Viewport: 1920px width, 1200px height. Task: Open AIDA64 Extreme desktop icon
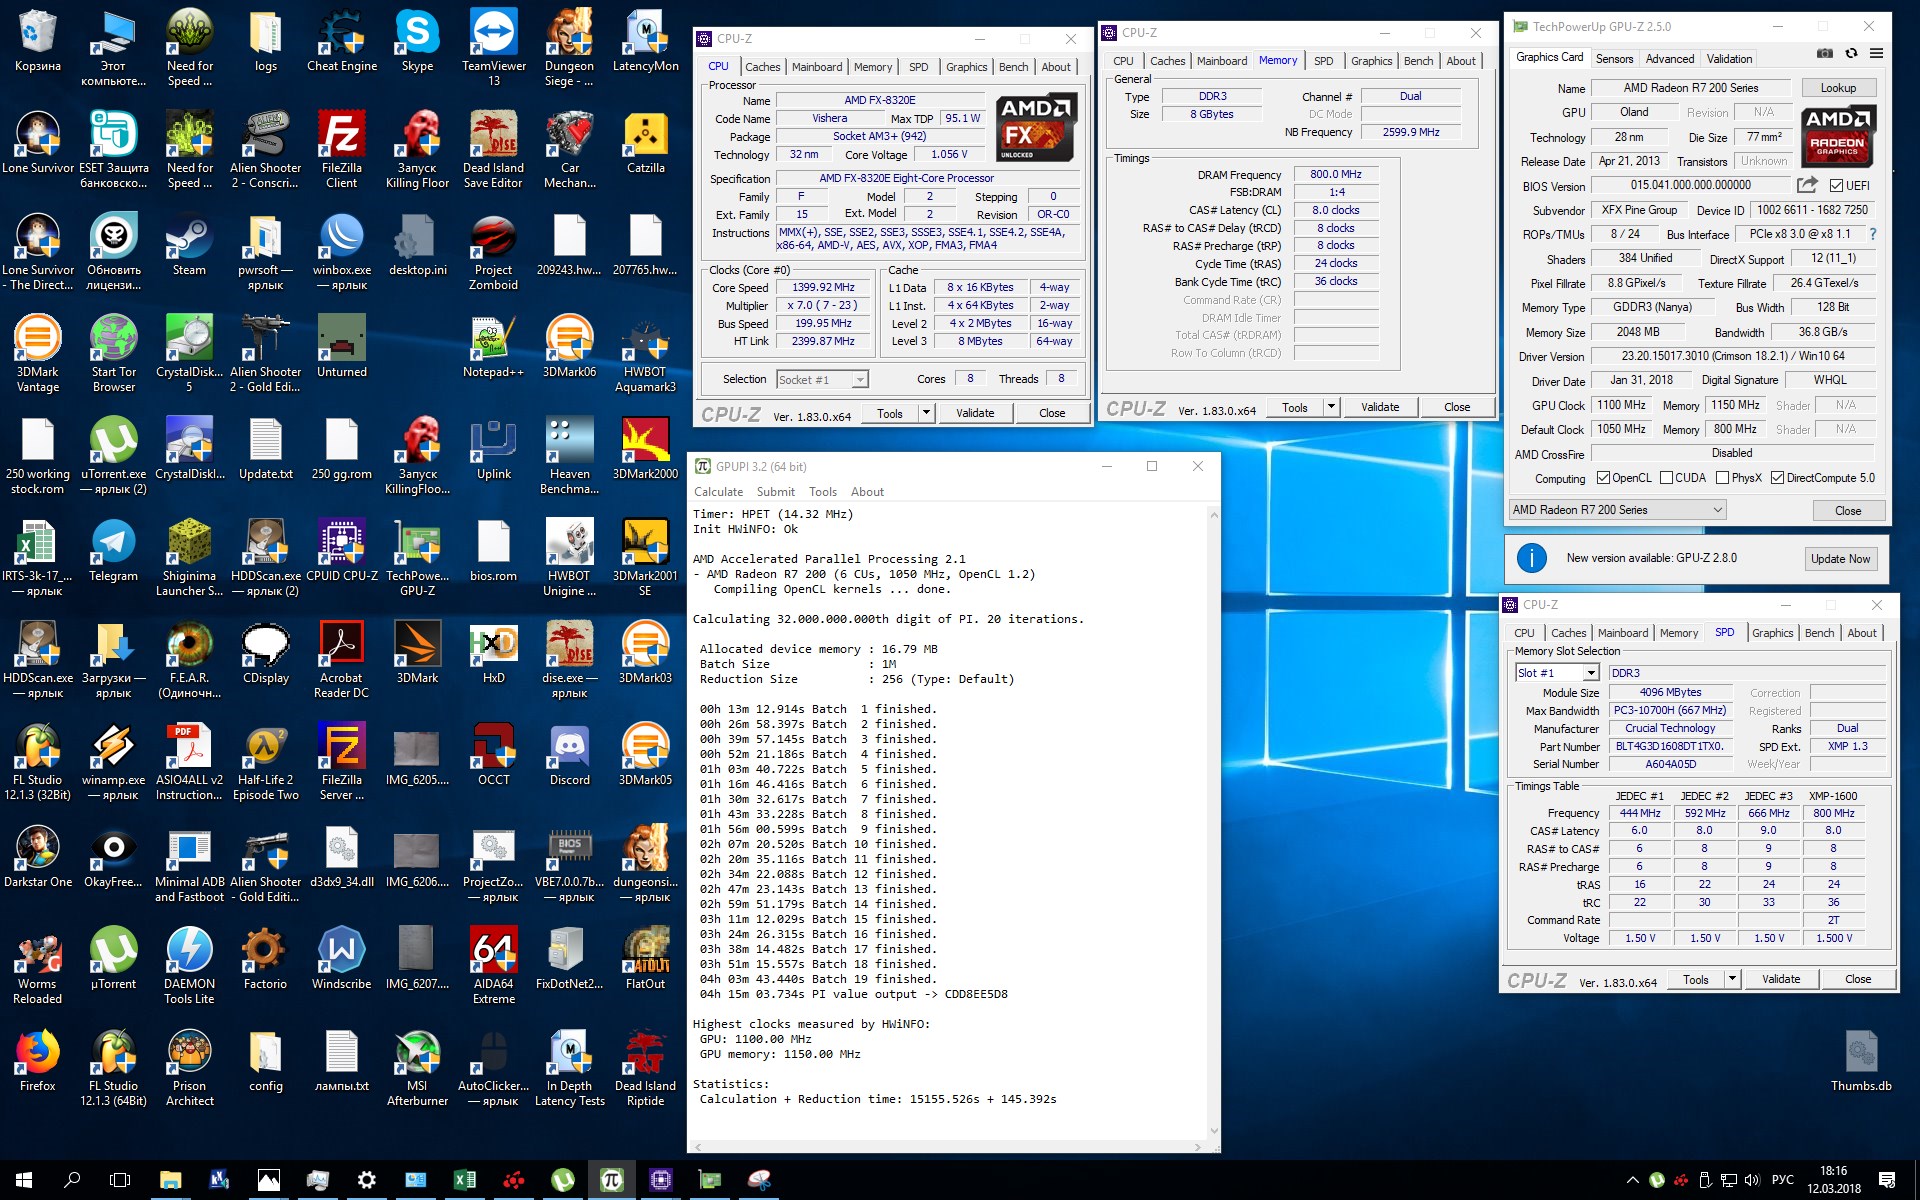(x=494, y=966)
